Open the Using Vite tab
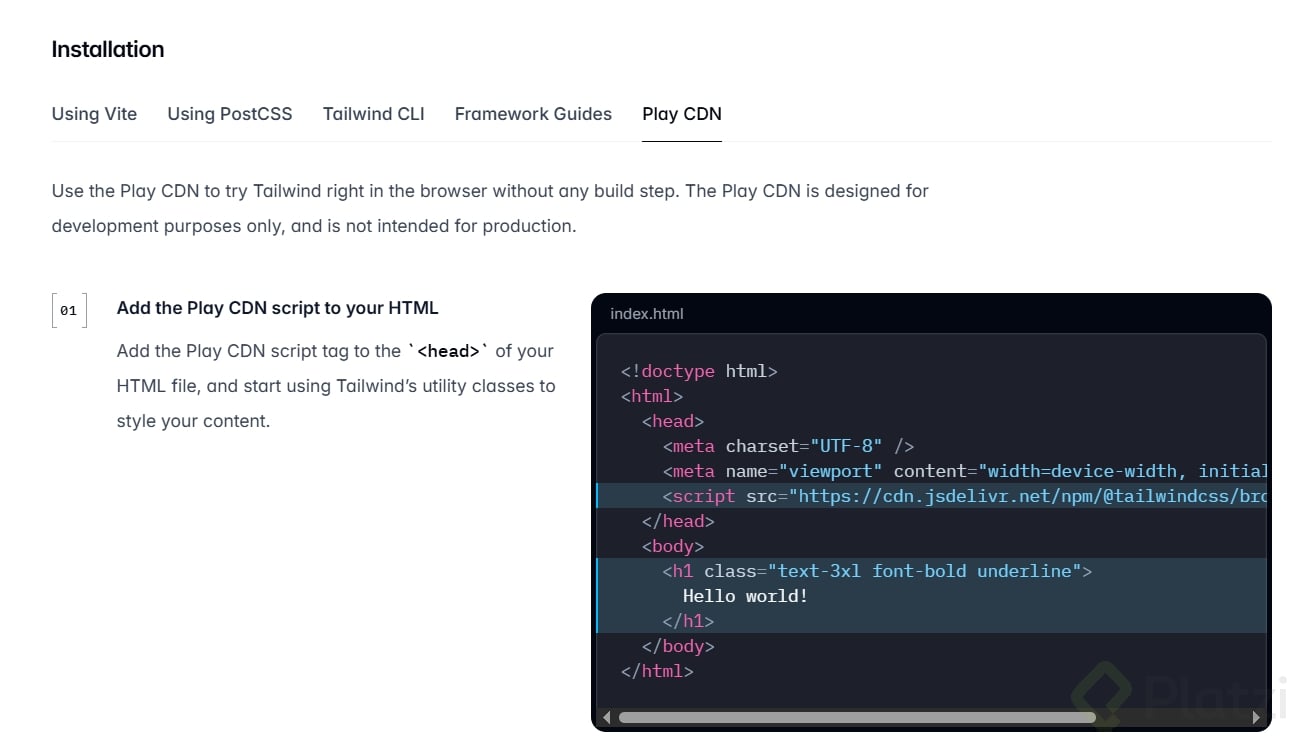Image resolution: width=1301 pixels, height=741 pixels. [94, 114]
